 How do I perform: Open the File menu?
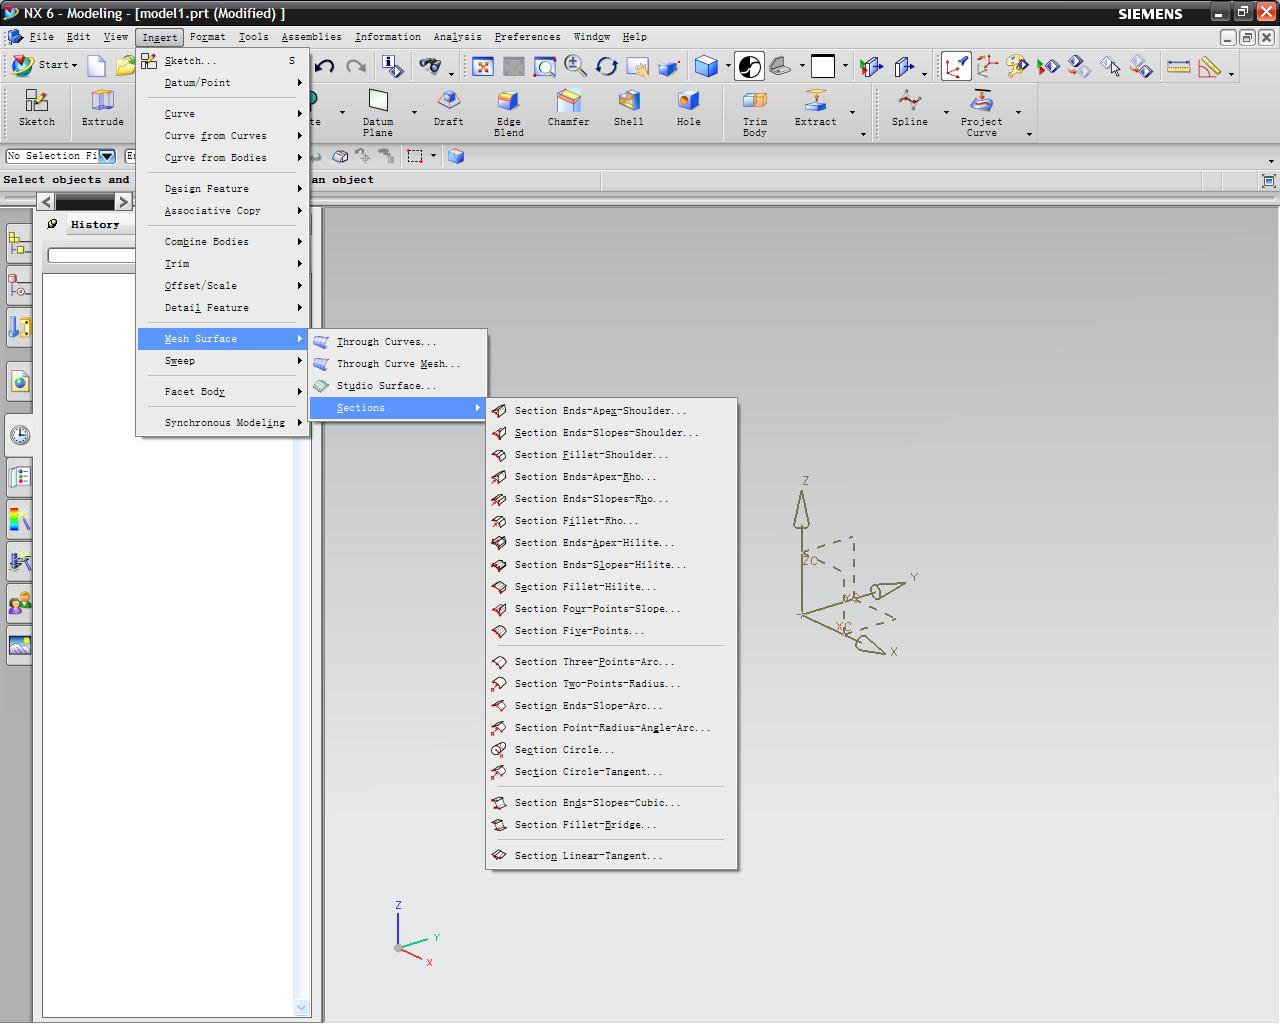point(41,37)
